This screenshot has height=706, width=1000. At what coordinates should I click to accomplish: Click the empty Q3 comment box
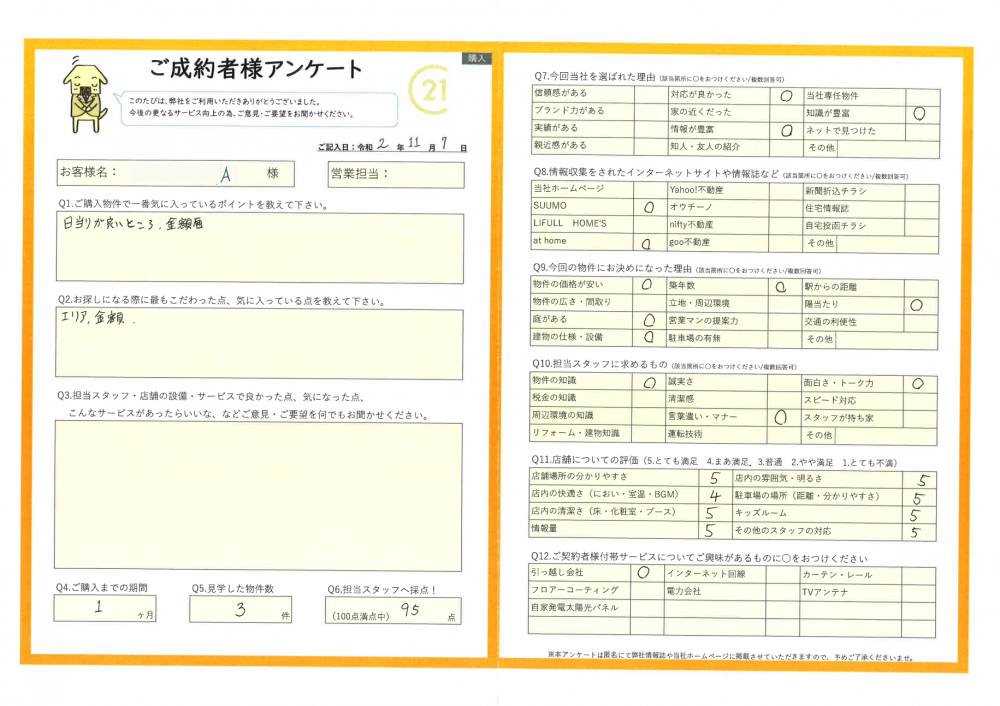pyautogui.click(x=259, y=496)
